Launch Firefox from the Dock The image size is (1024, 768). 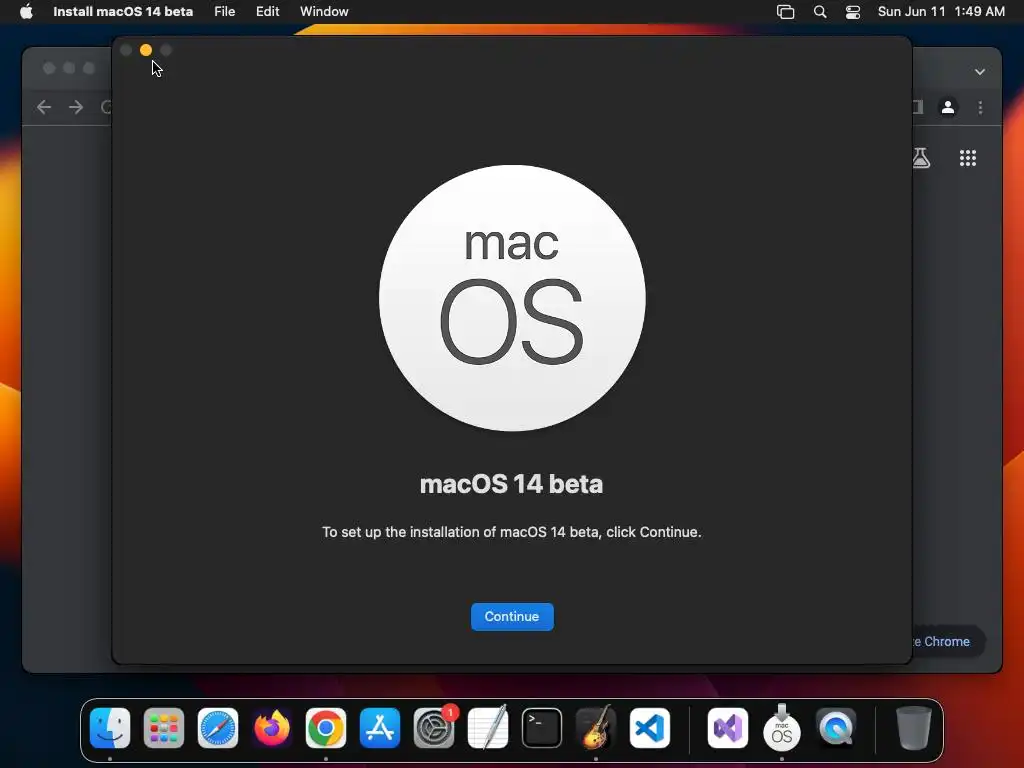[272, 728]
